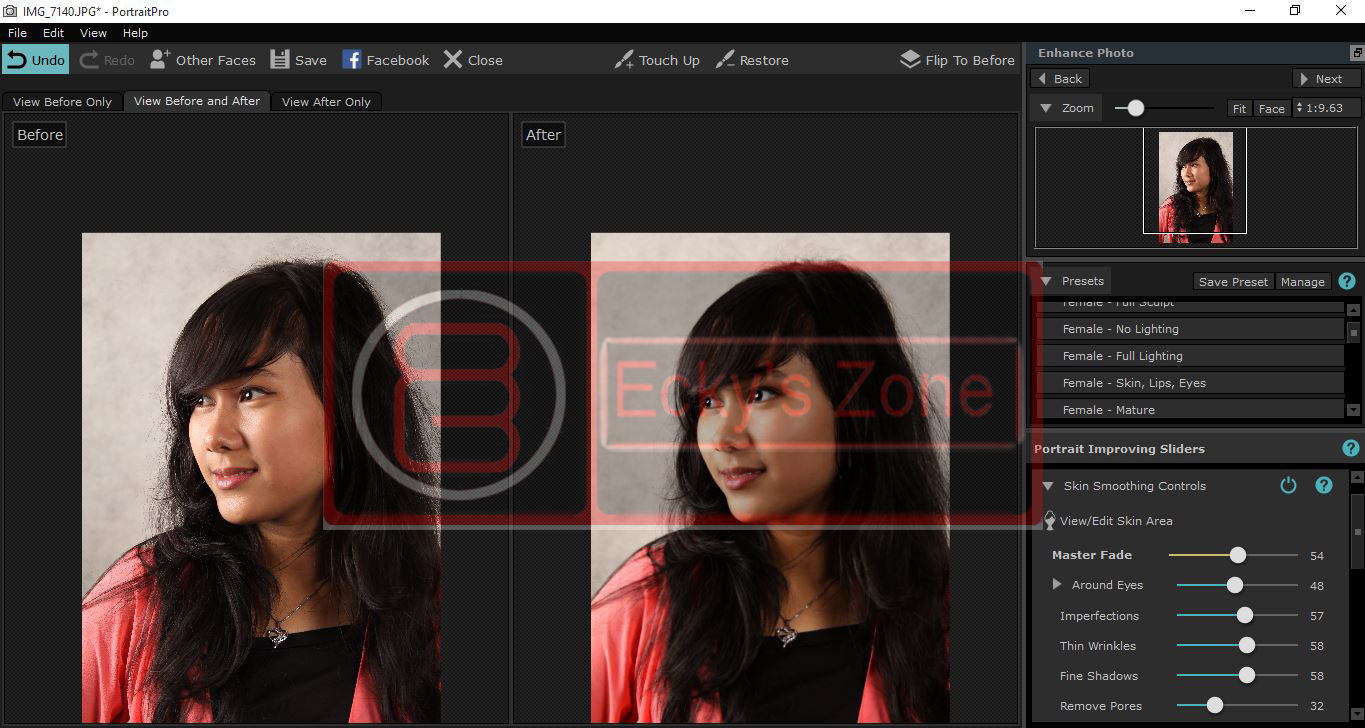Click the Fit zoom button

1239,108
